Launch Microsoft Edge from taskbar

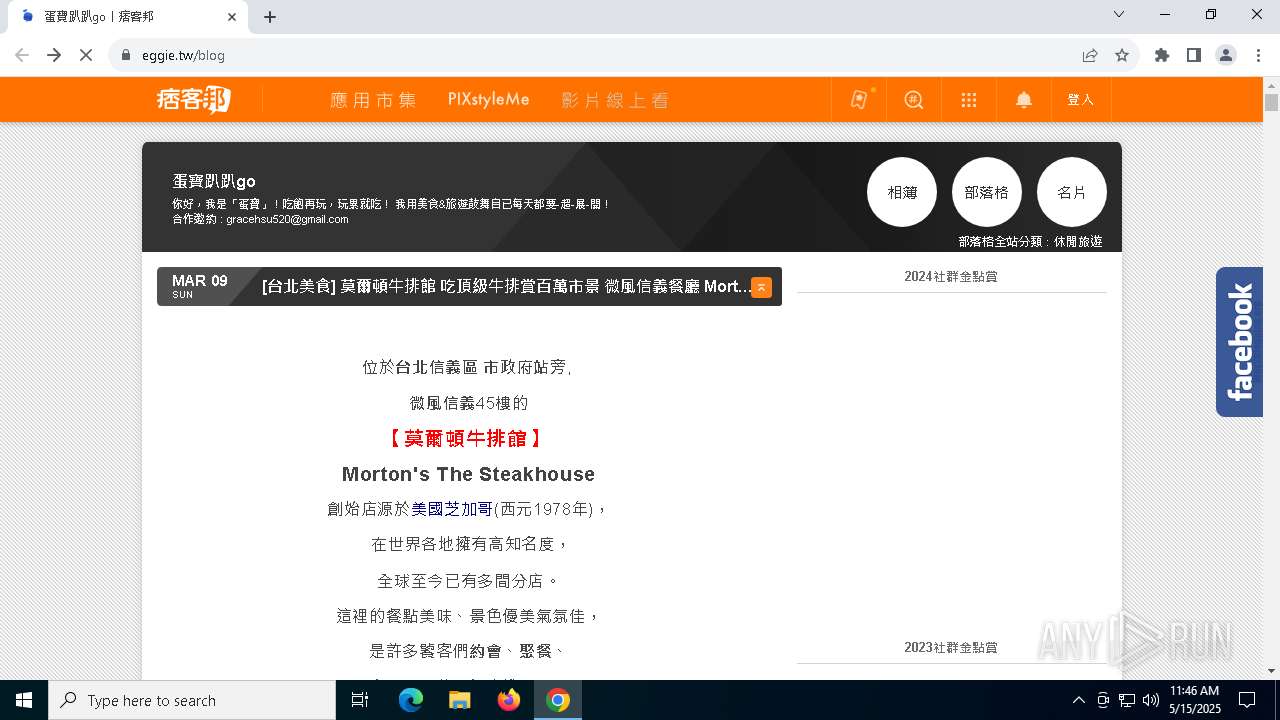(411, 700)
